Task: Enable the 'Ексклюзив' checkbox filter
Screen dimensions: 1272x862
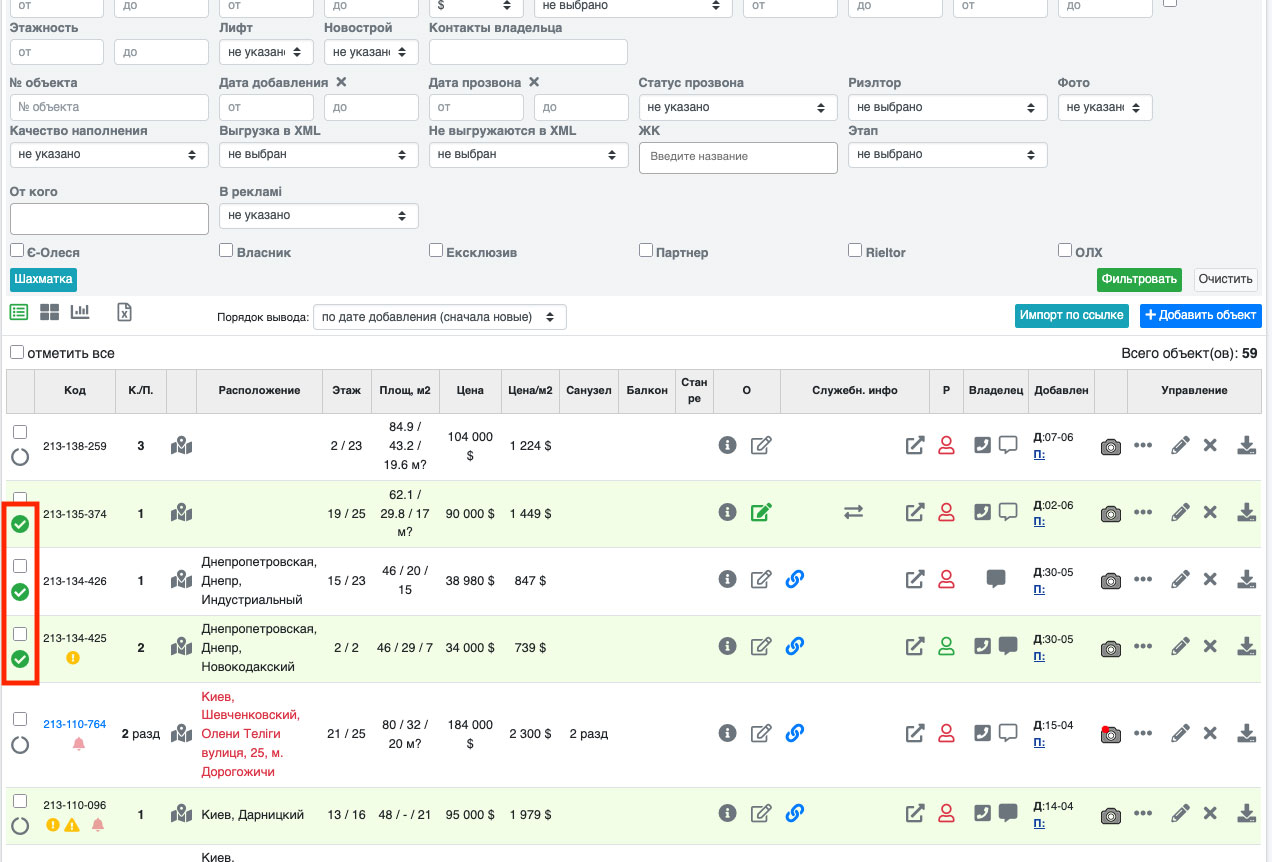Action: coord(436,250)
